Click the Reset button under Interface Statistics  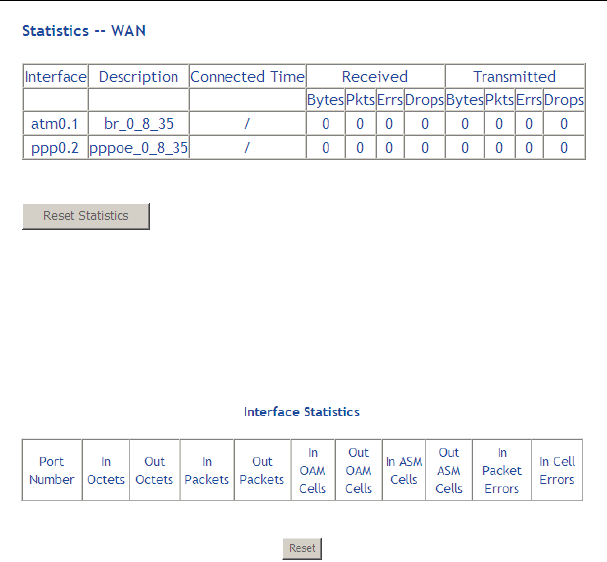point(302,548)
